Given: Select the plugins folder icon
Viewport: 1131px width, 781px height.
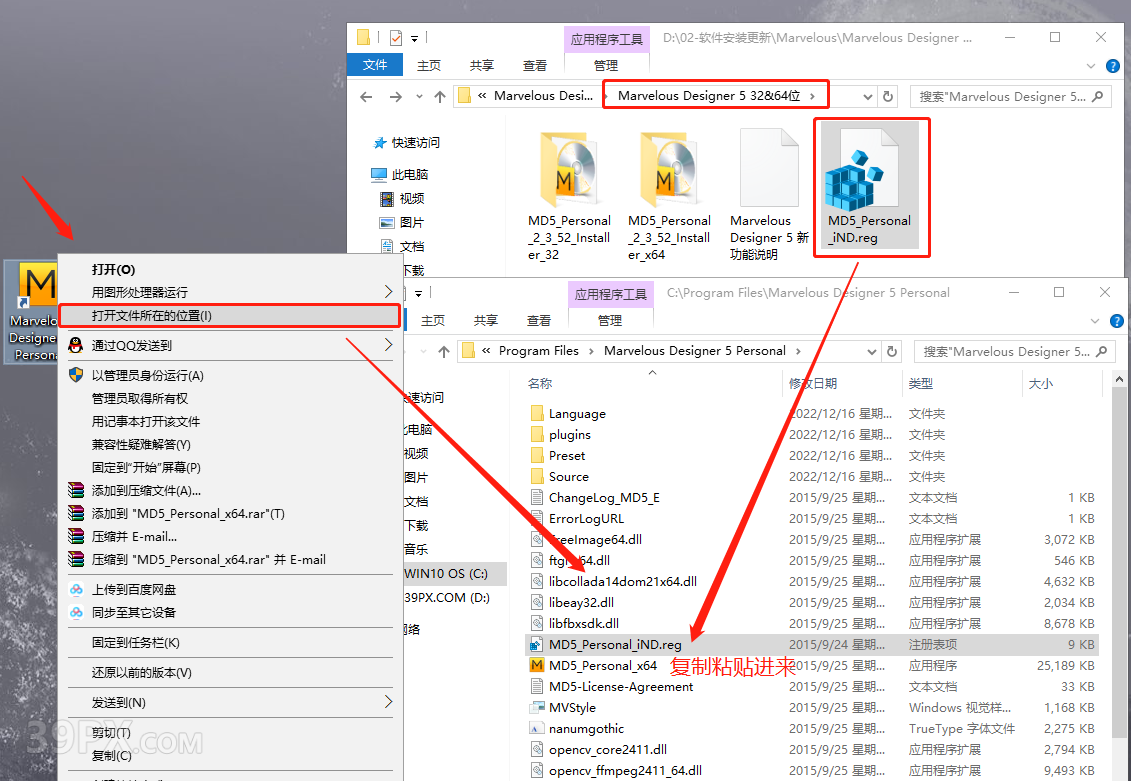Looking at the screenshot, I should coord(537,434).
